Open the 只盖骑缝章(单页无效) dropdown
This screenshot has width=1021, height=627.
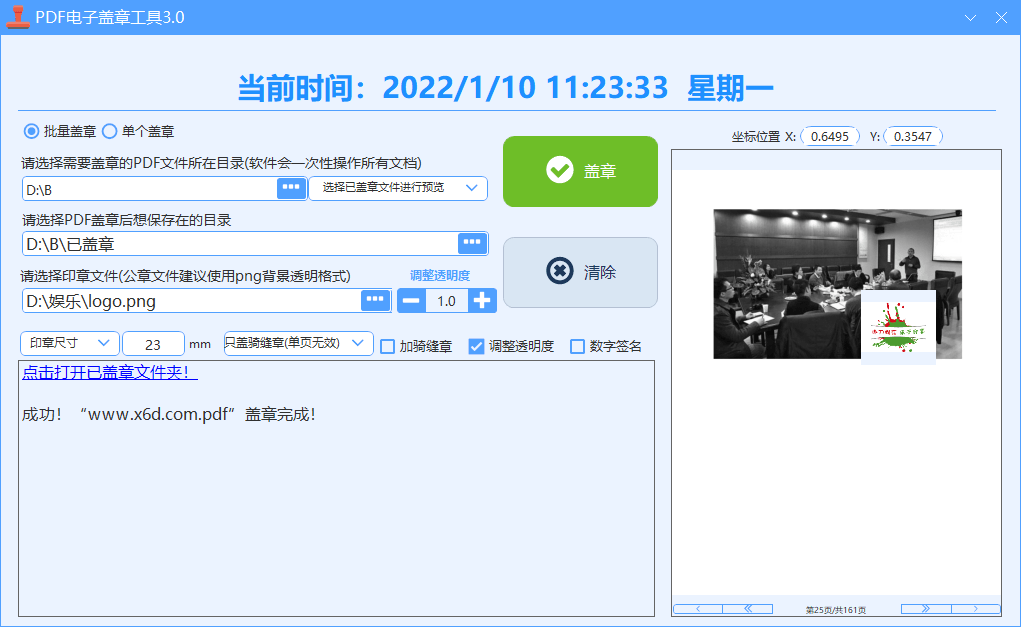click(296, 343)
